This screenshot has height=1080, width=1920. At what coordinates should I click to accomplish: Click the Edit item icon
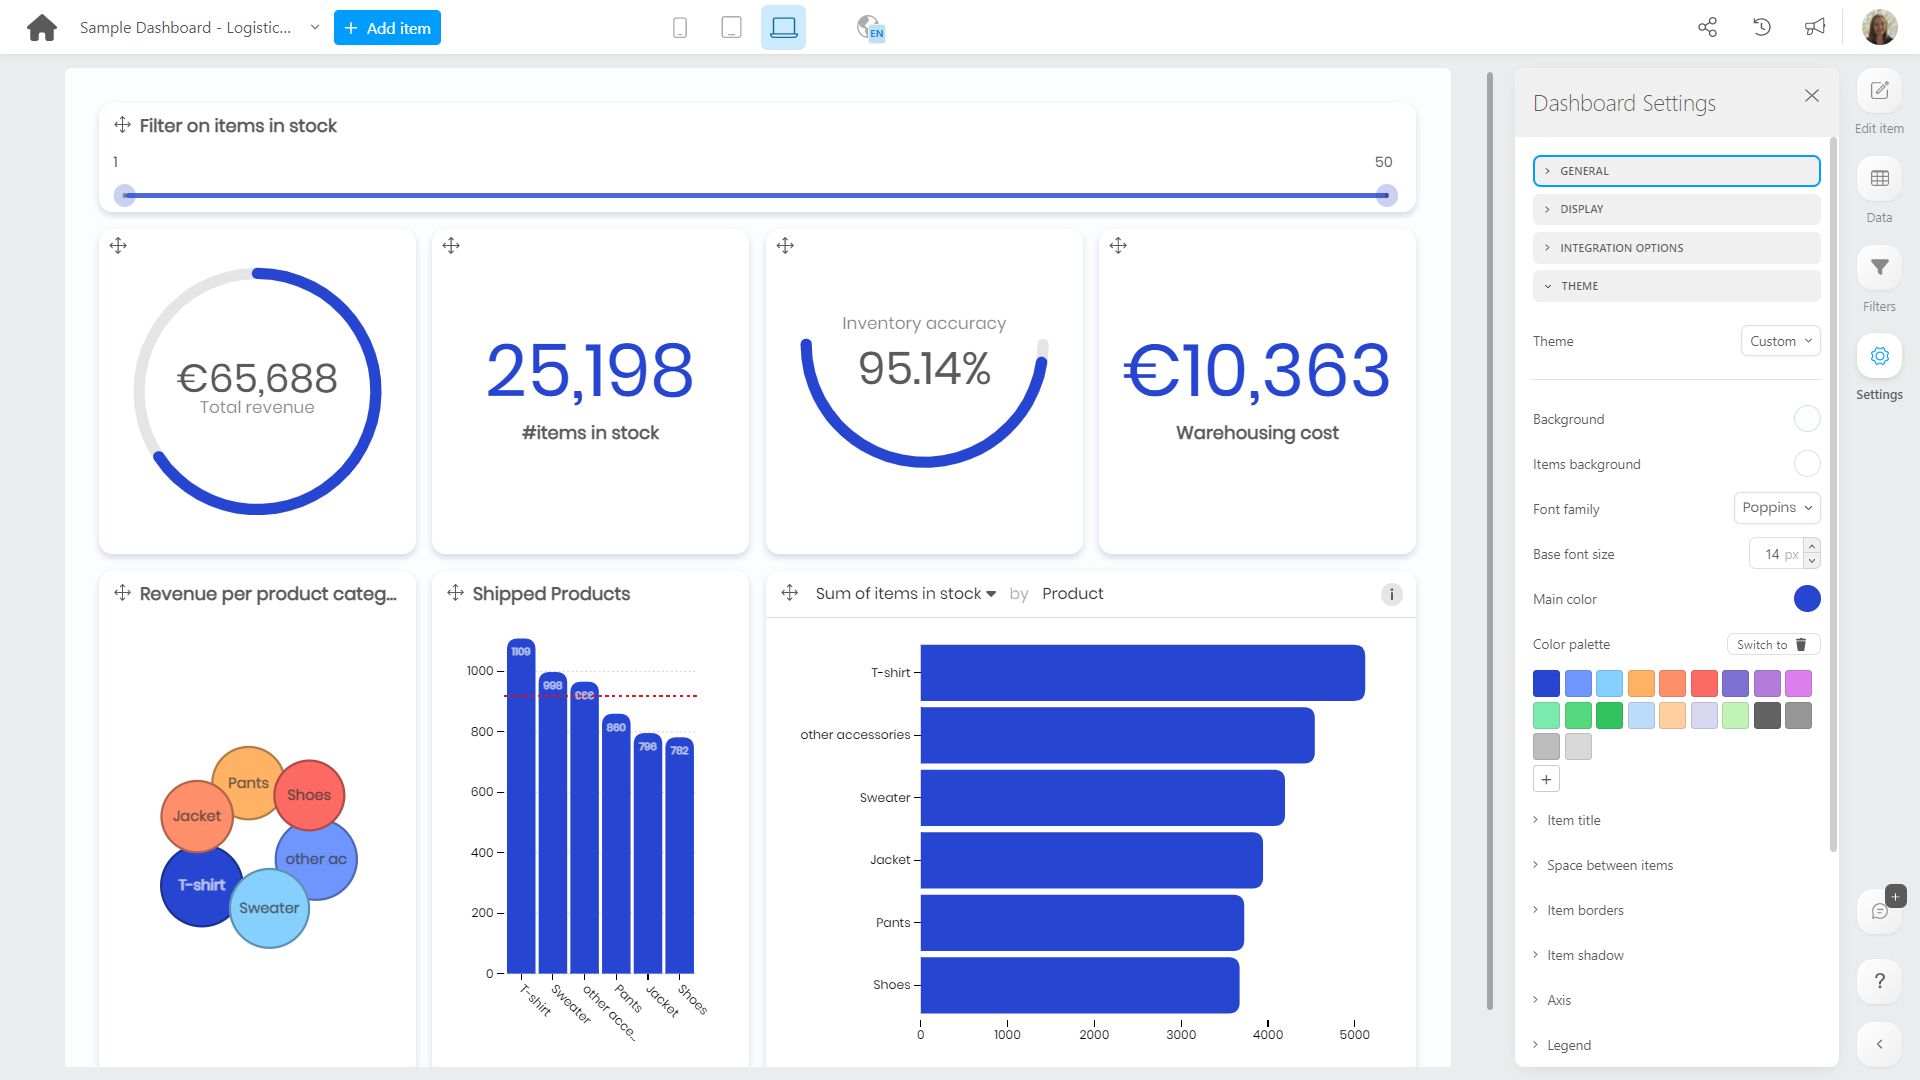[x=1879, y=91]
